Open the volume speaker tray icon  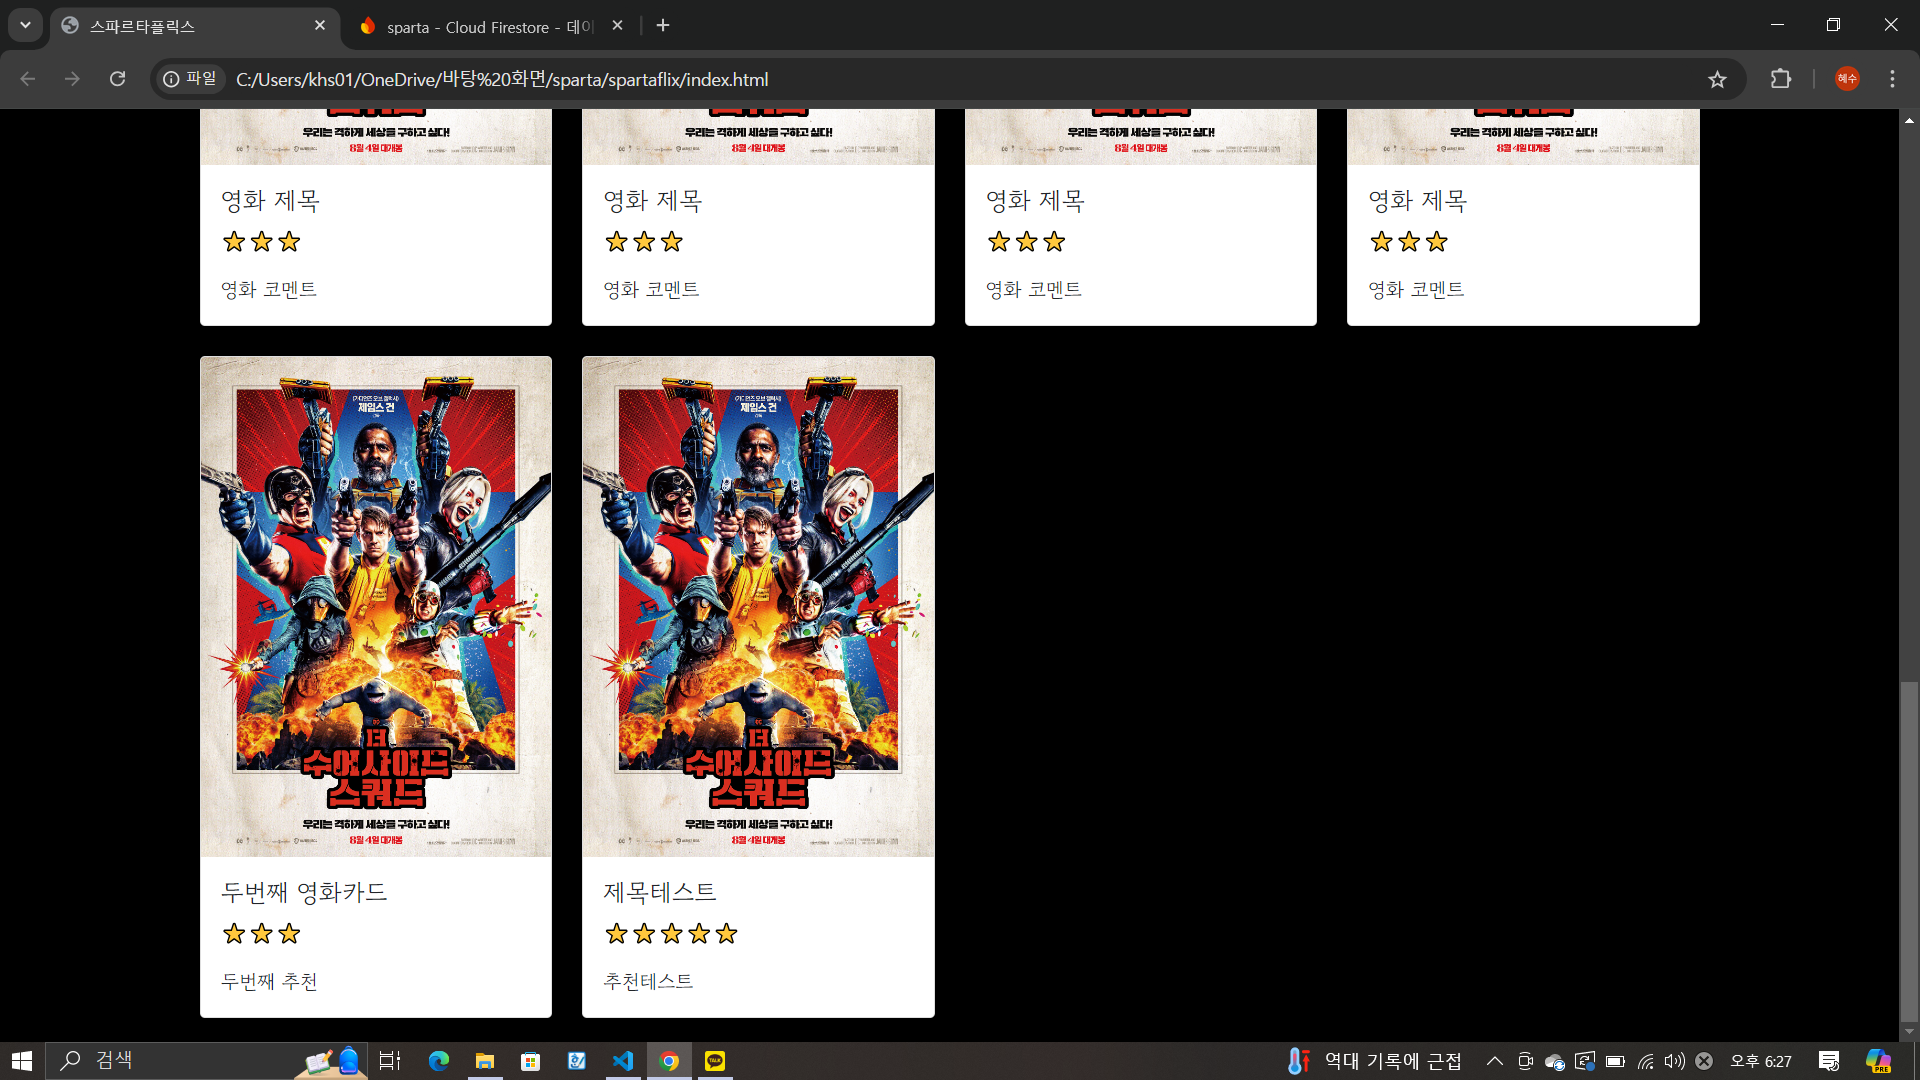(1675, 1061)
